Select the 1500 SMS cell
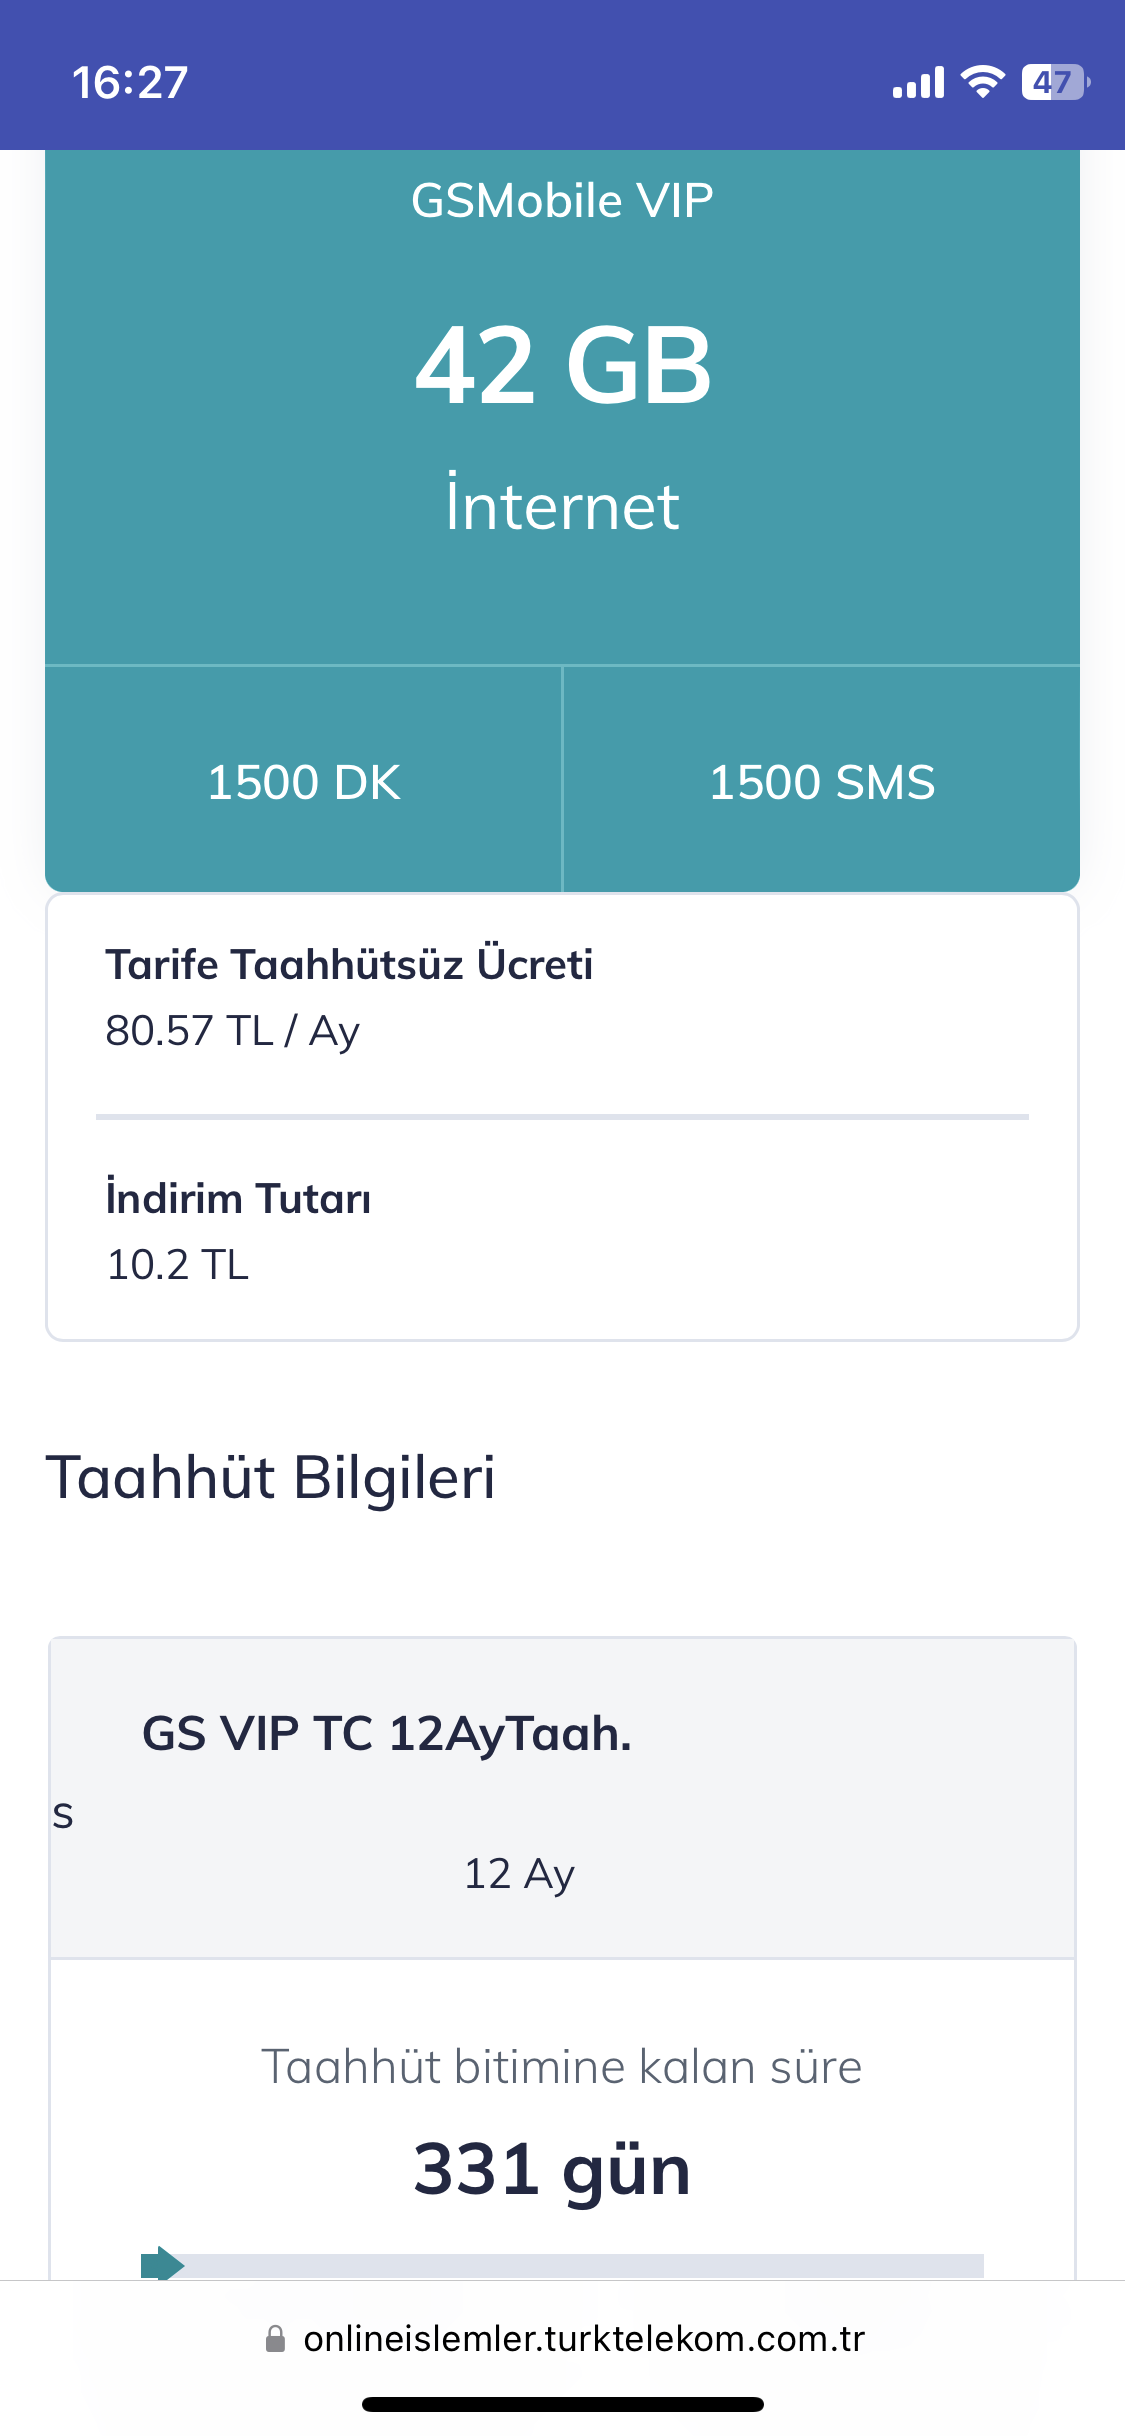The image size is (1125, 2436). click(x=822, y=781)
